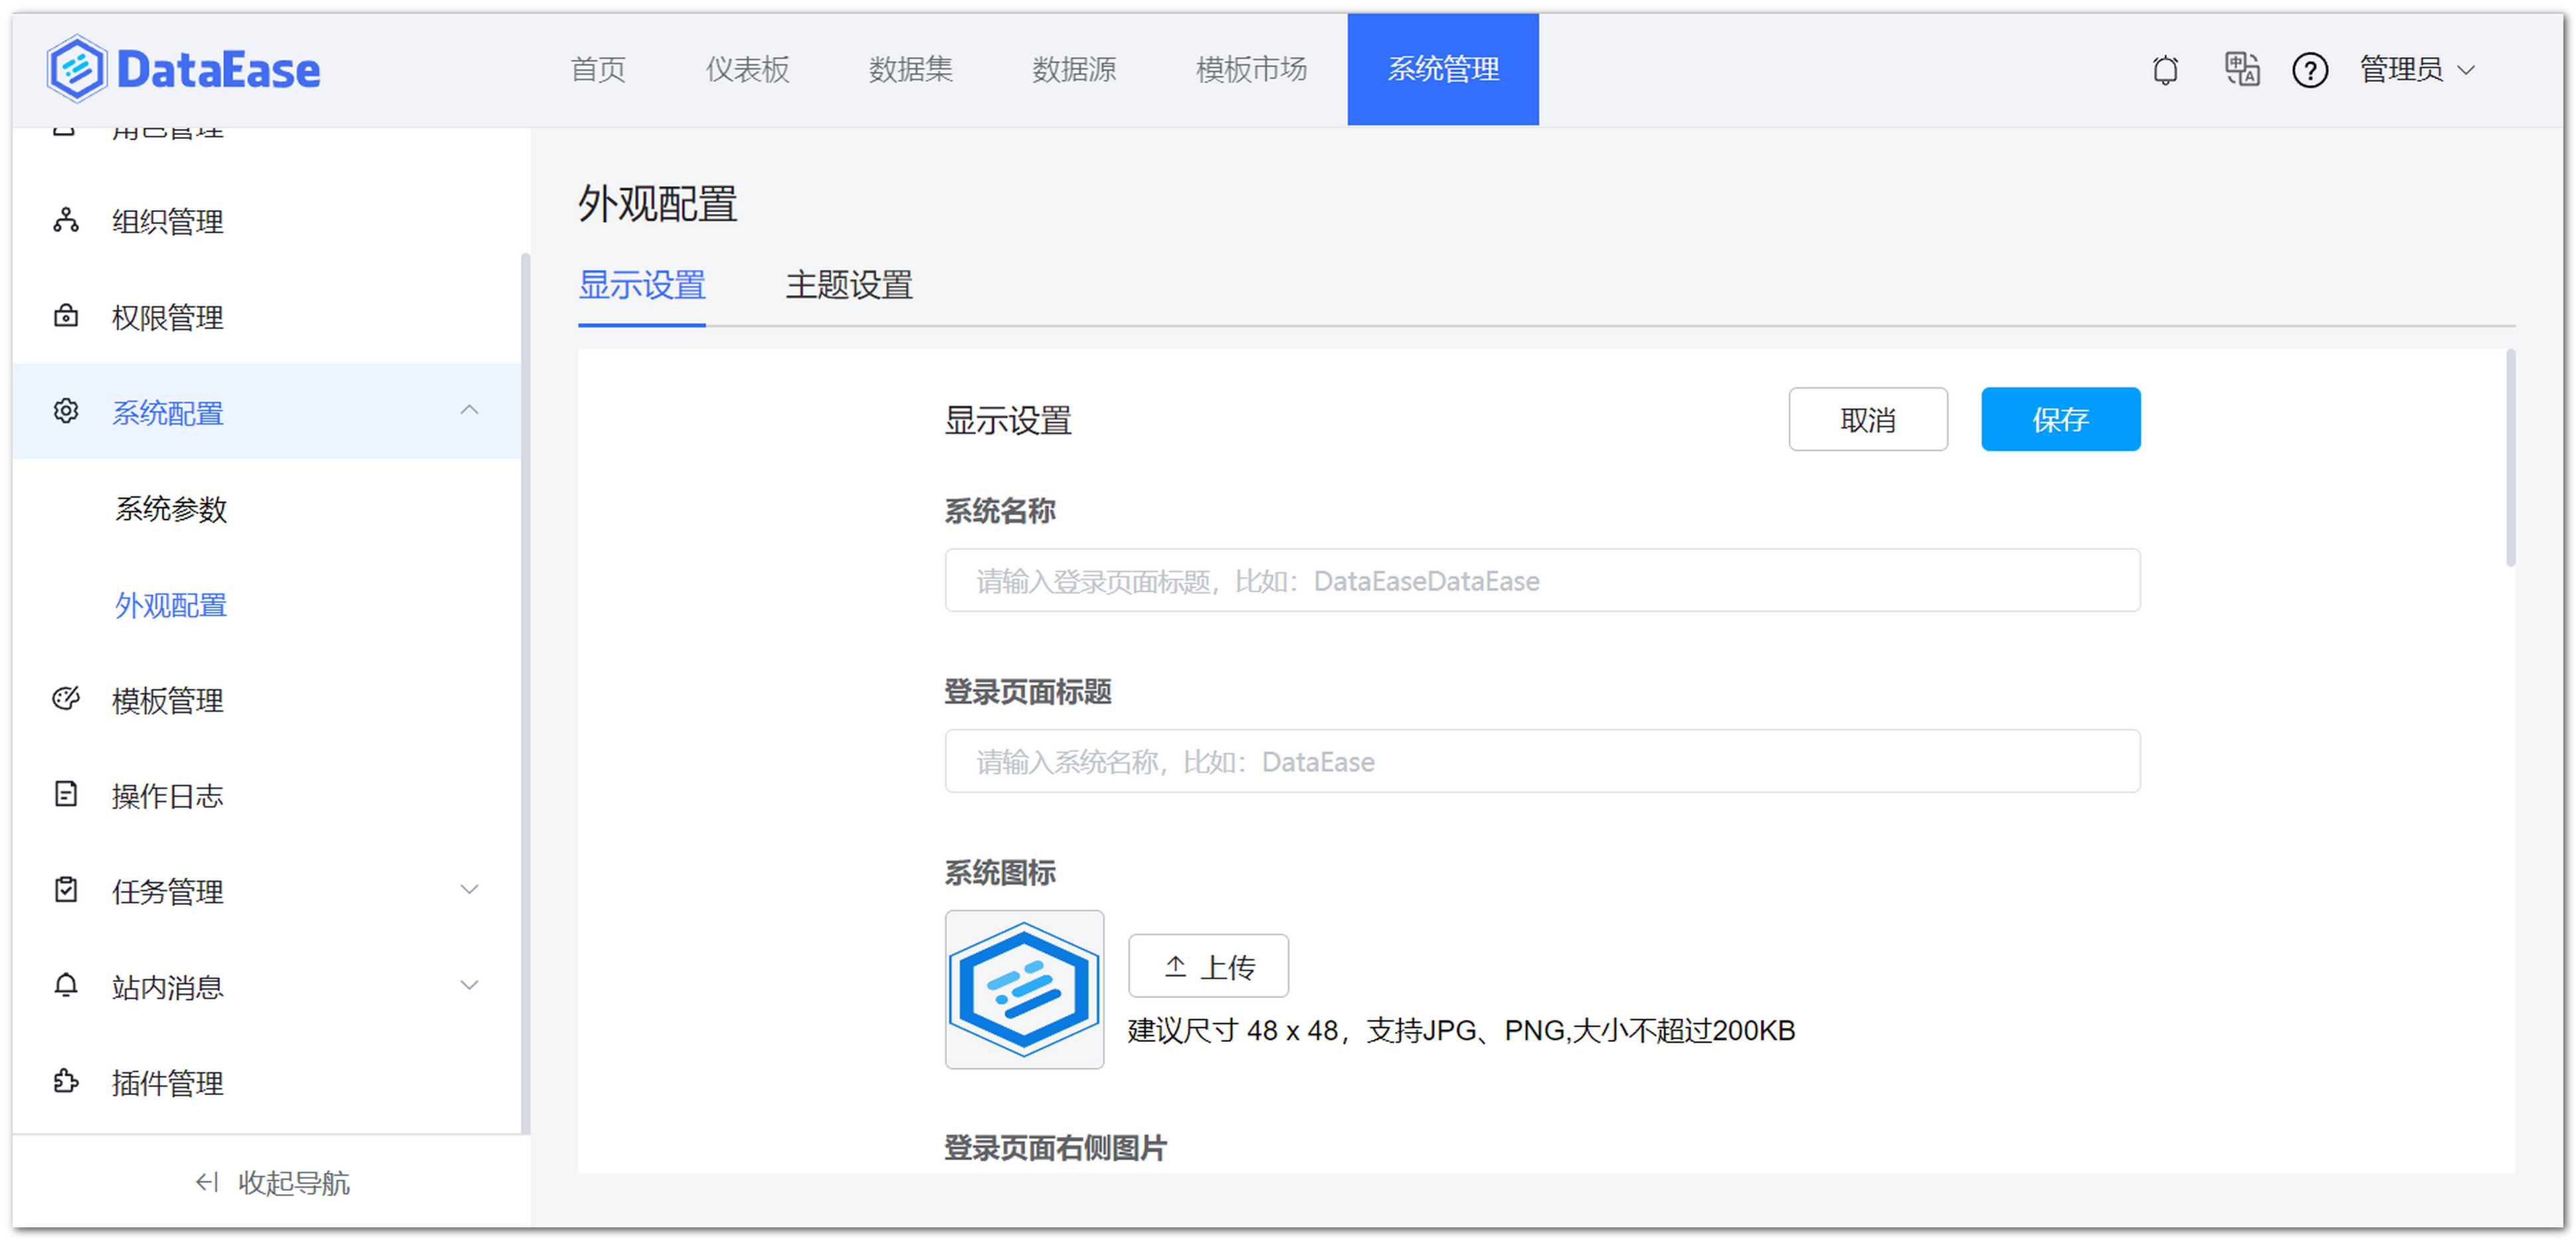Click the content panel vertical scrollbar
This screenshot has height=1240, width=2576.
pos(2510,458)
